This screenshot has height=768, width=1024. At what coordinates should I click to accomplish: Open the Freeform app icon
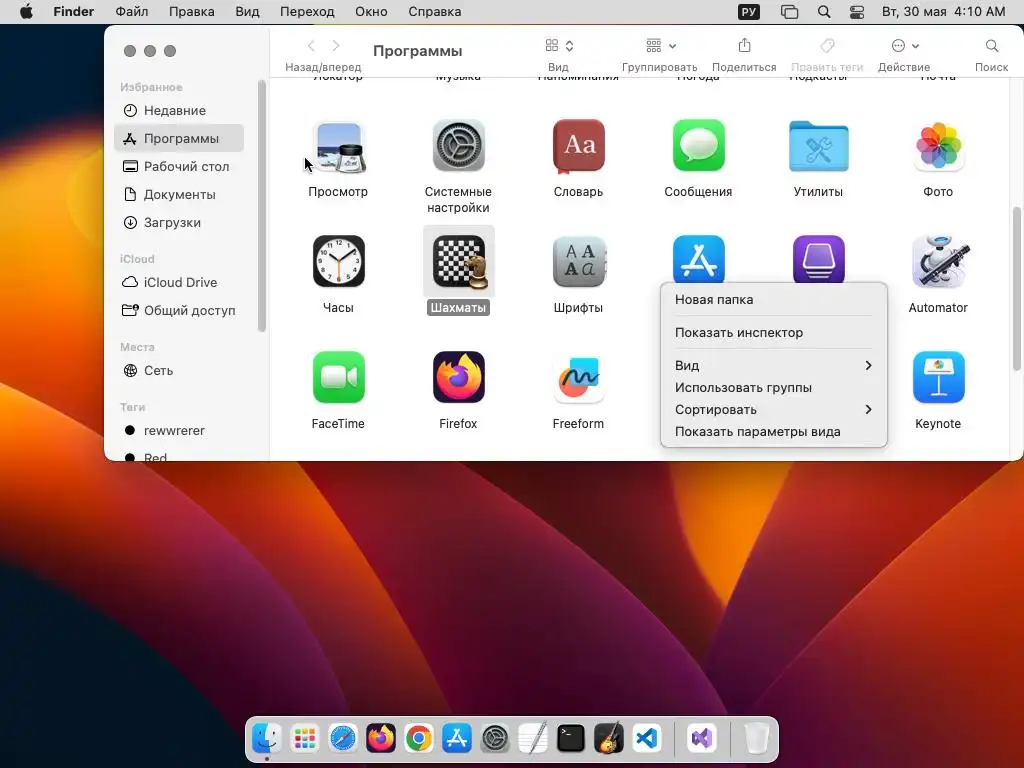(579, 377)
